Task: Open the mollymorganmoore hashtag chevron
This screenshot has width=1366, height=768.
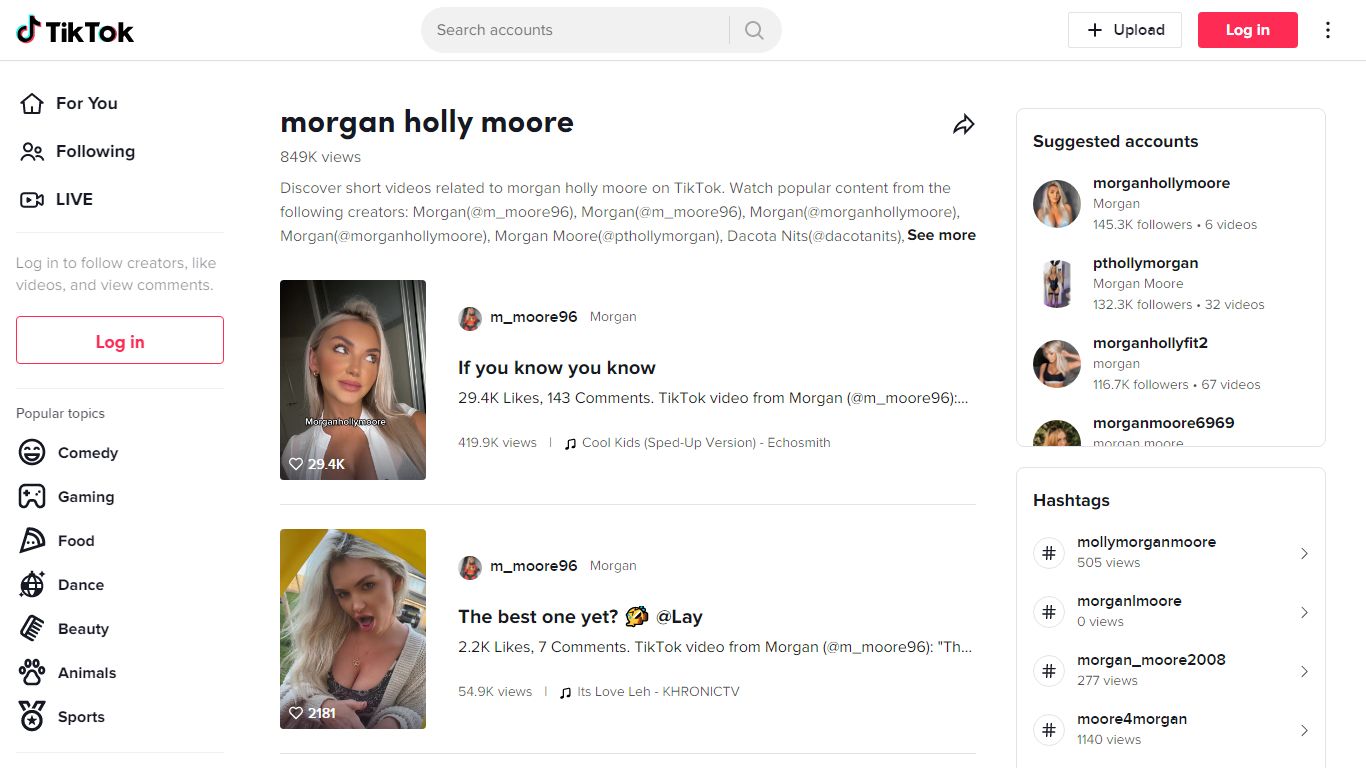Action: point(1304,553)
